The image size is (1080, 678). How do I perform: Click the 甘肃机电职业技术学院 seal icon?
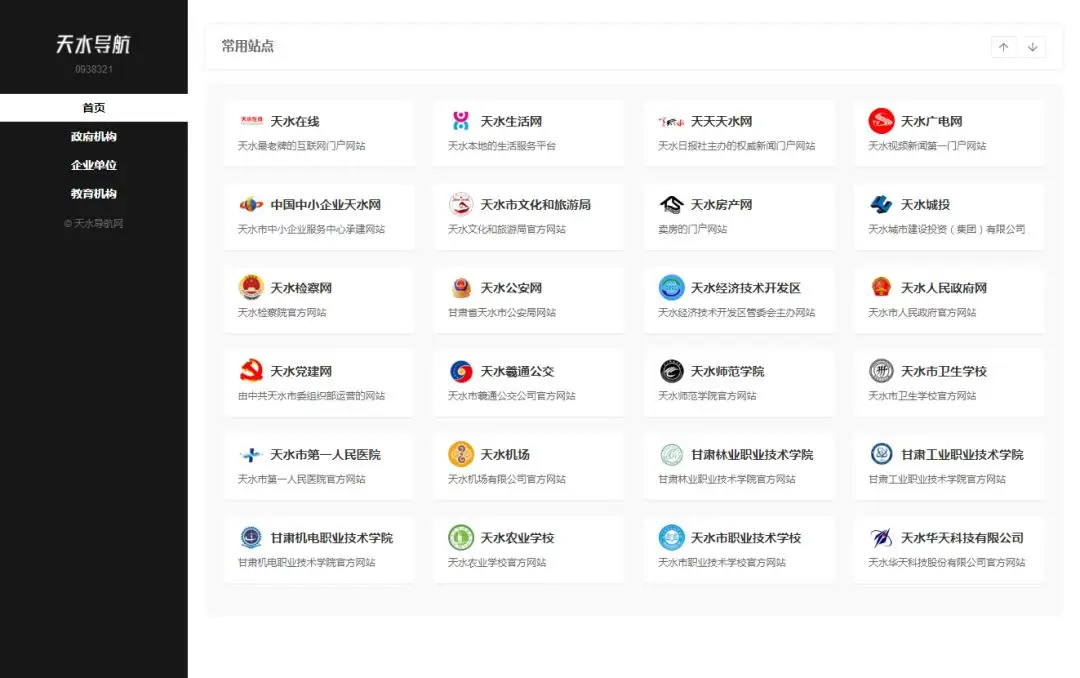(x=251, y=537)
